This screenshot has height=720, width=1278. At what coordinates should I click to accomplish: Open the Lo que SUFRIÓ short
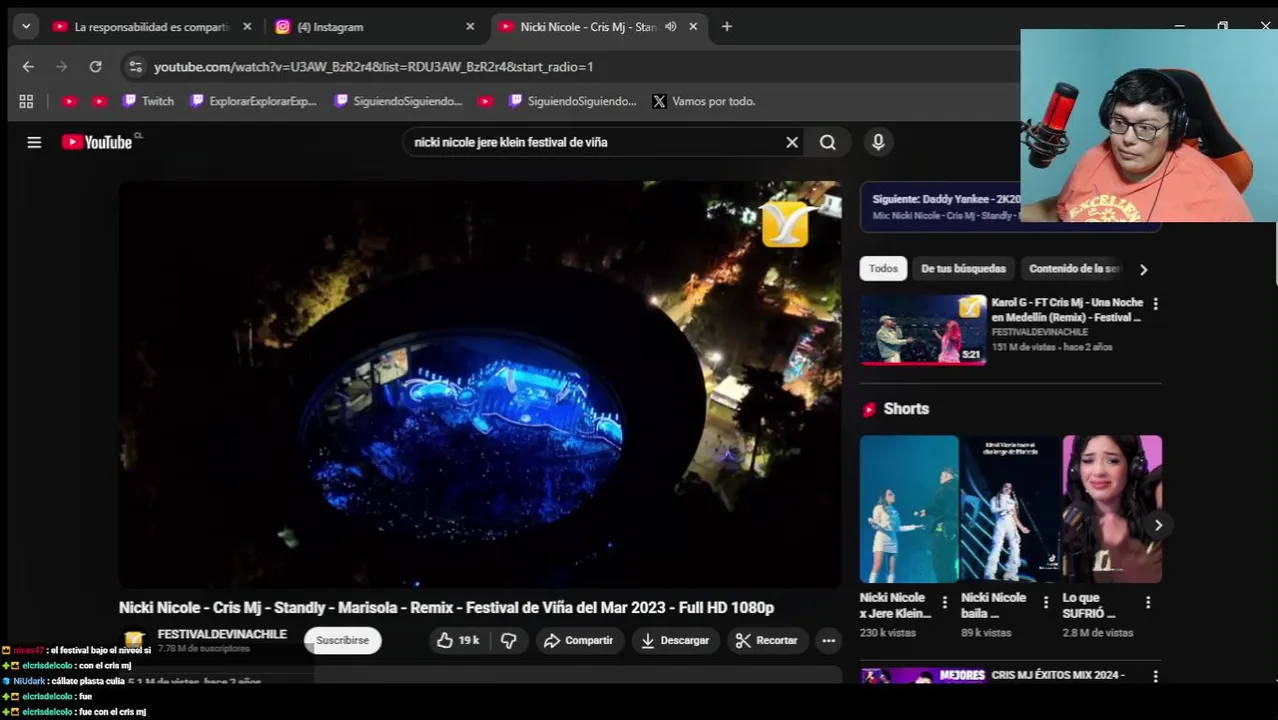click(1112, 509)
